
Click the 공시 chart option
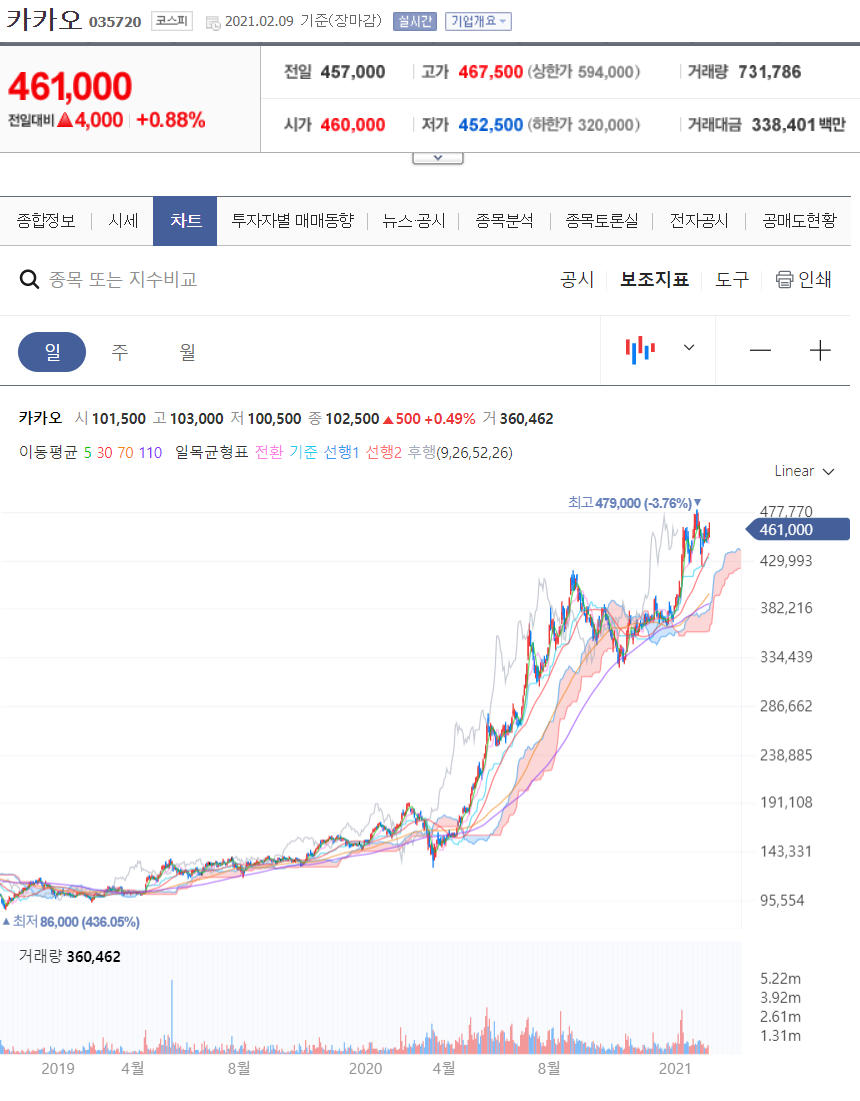577,279
